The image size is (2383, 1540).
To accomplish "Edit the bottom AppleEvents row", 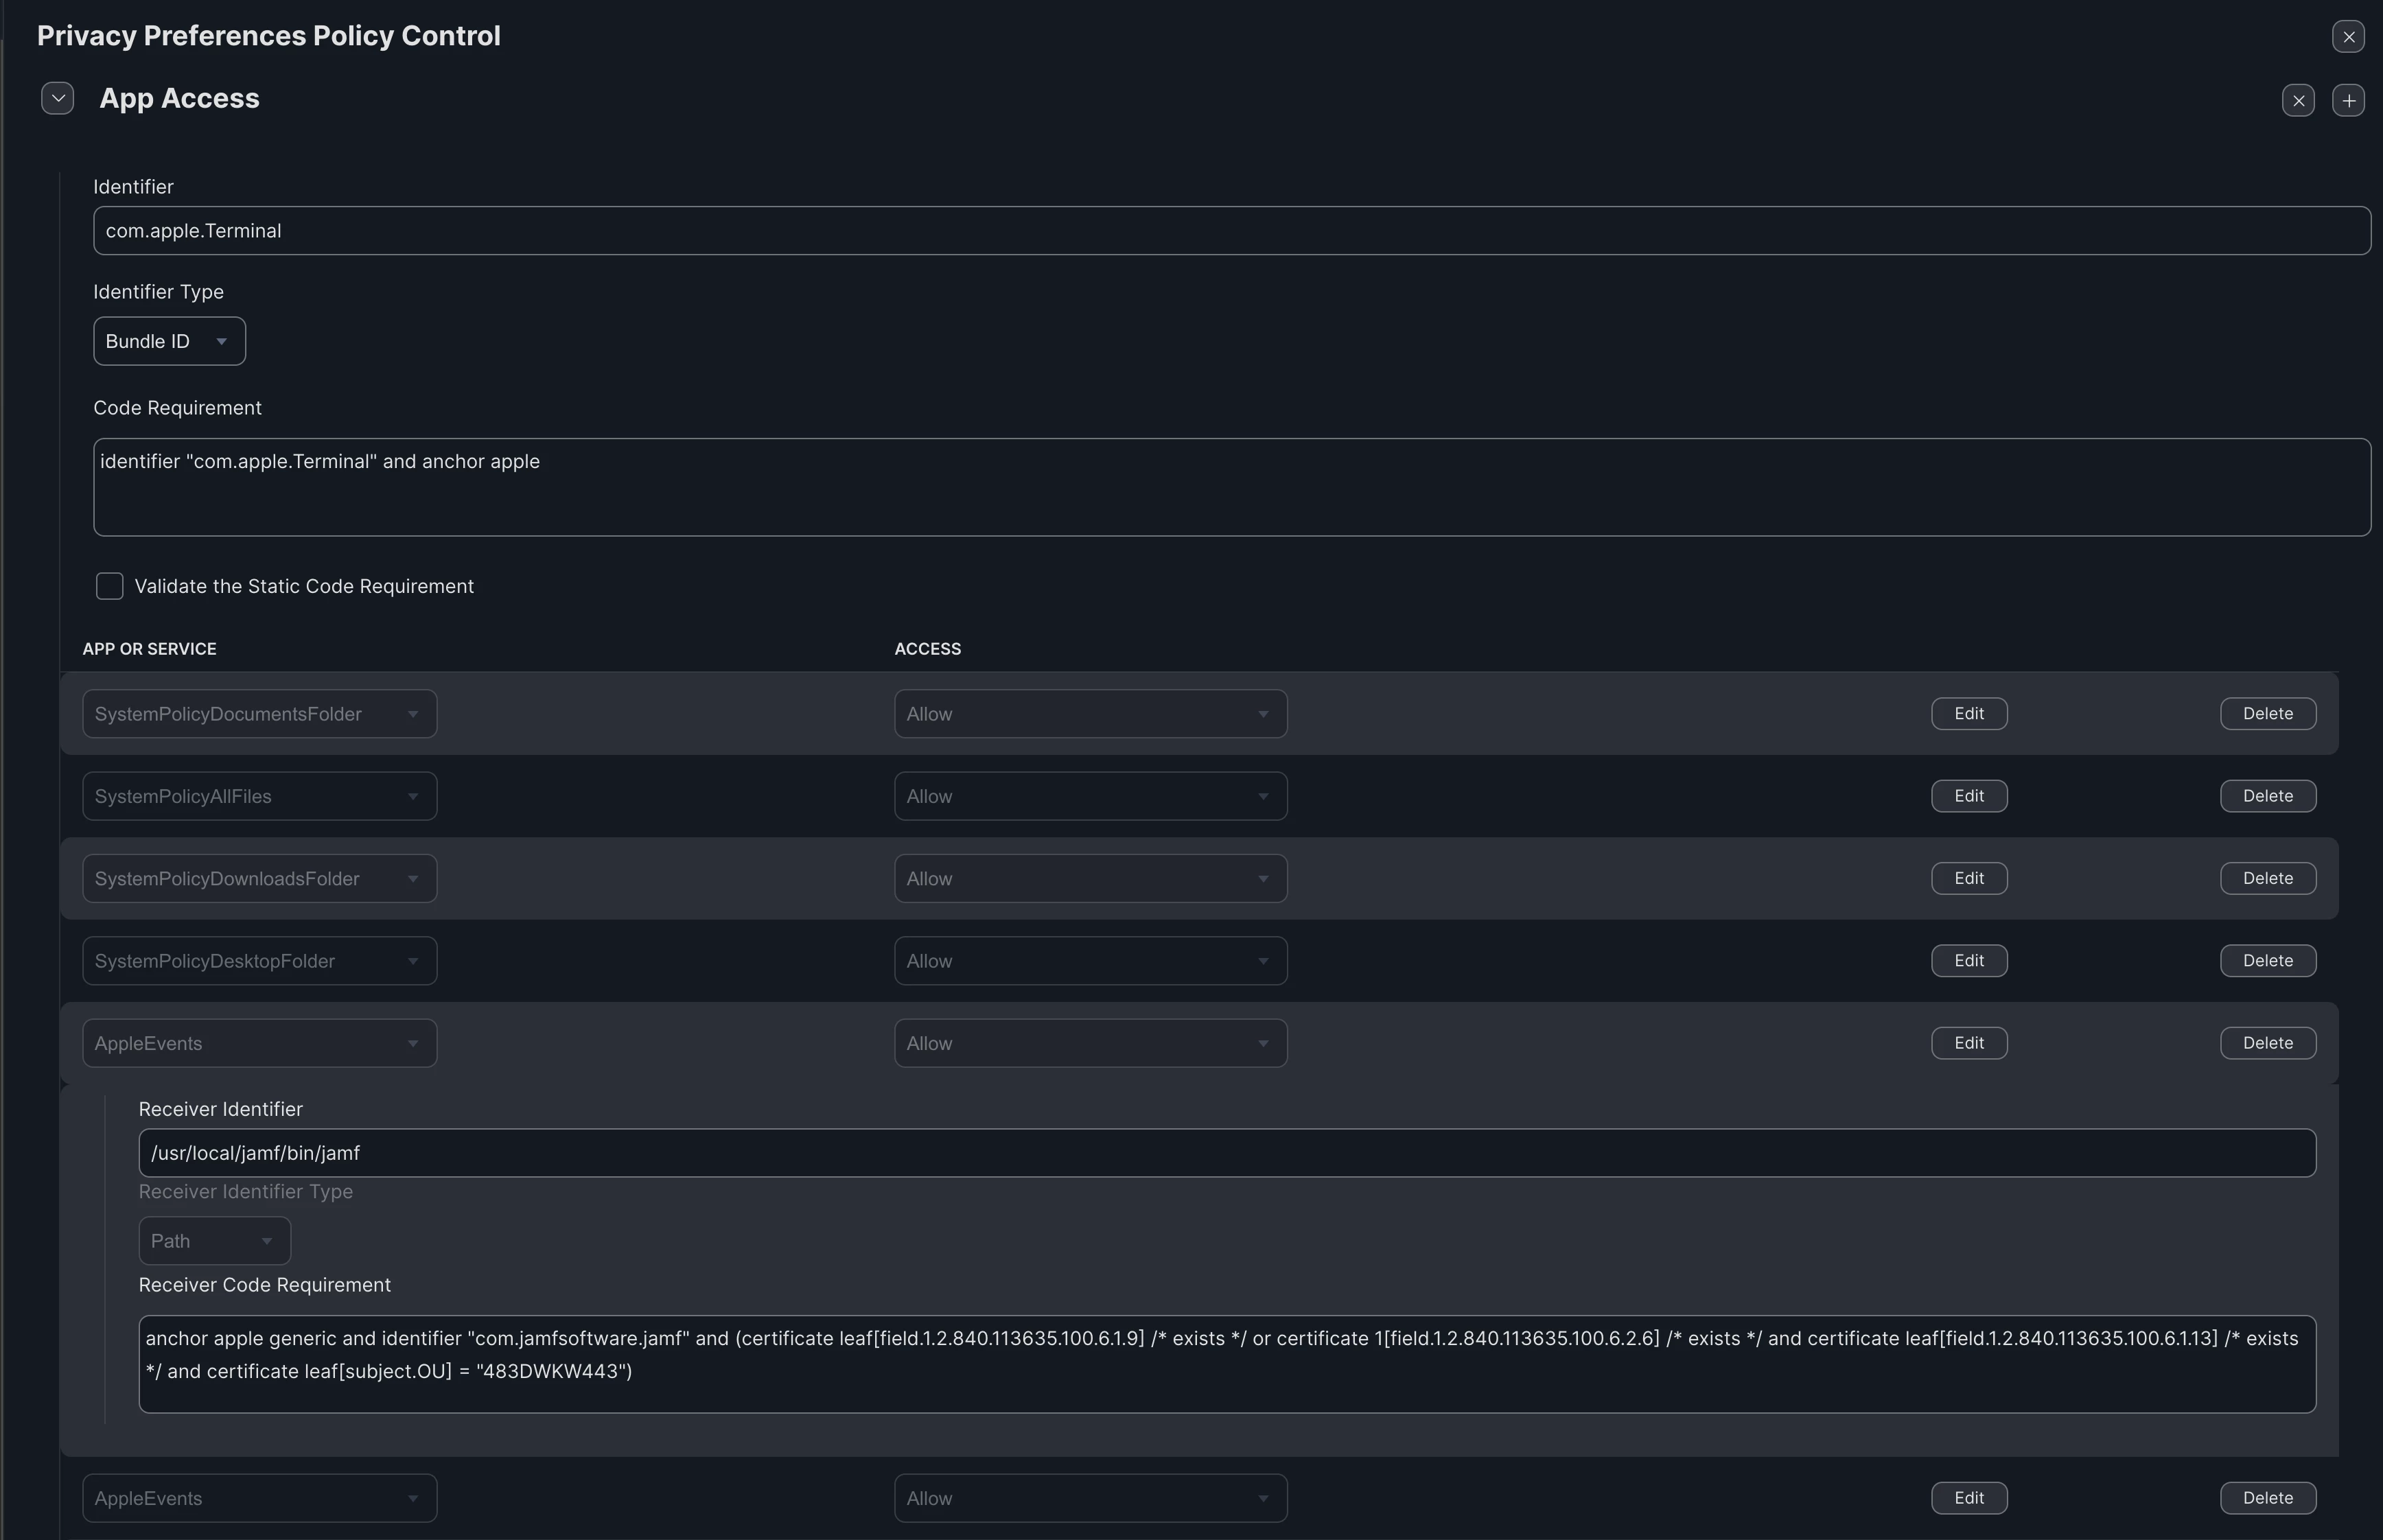I will (x=1969, y=1498).
